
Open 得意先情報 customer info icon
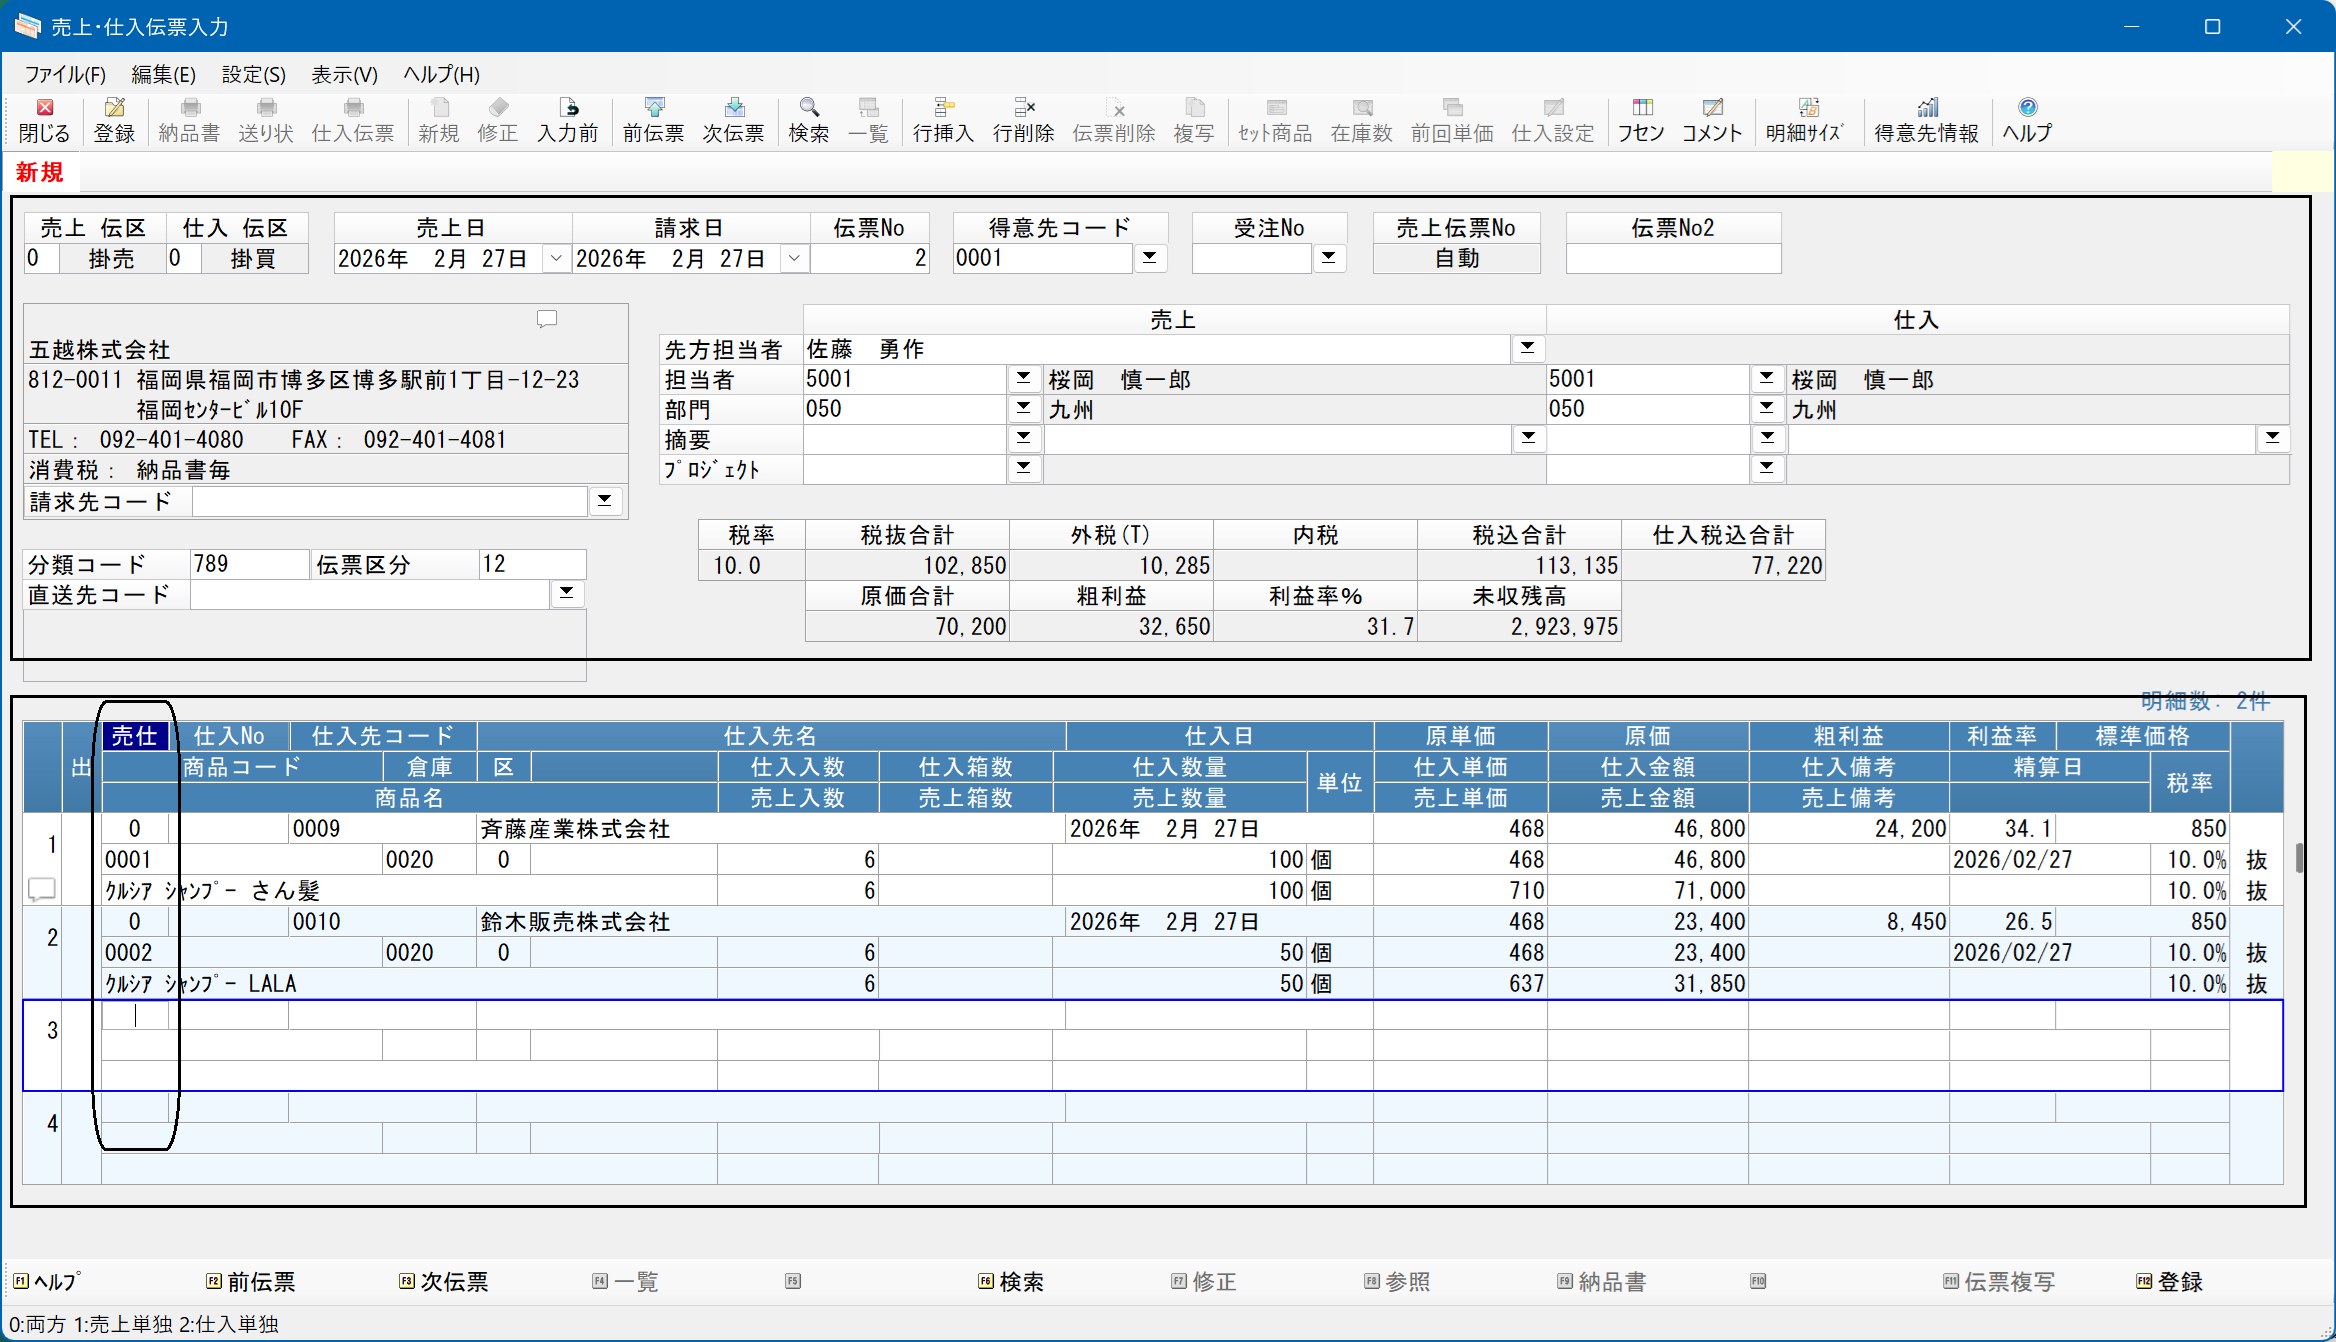coord(1926,120)
